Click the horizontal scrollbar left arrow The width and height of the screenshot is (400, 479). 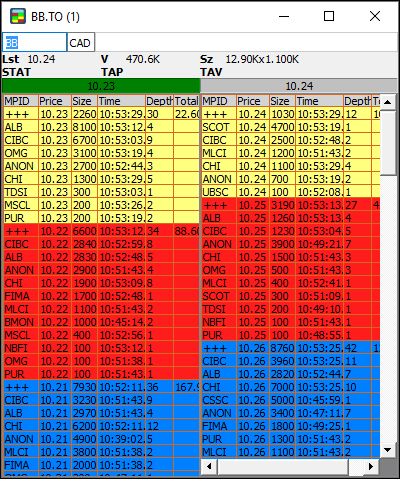coord(209,466)
